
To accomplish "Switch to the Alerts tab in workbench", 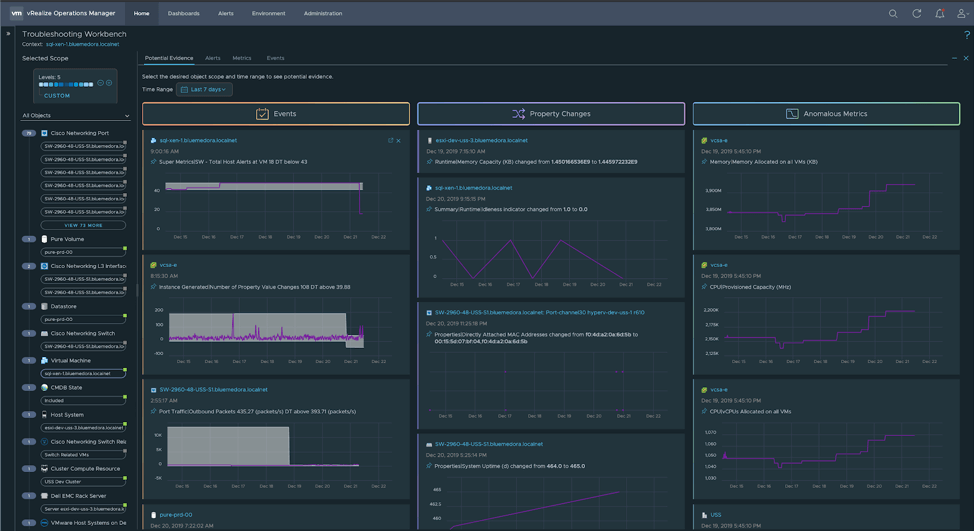I will point(213,58).
